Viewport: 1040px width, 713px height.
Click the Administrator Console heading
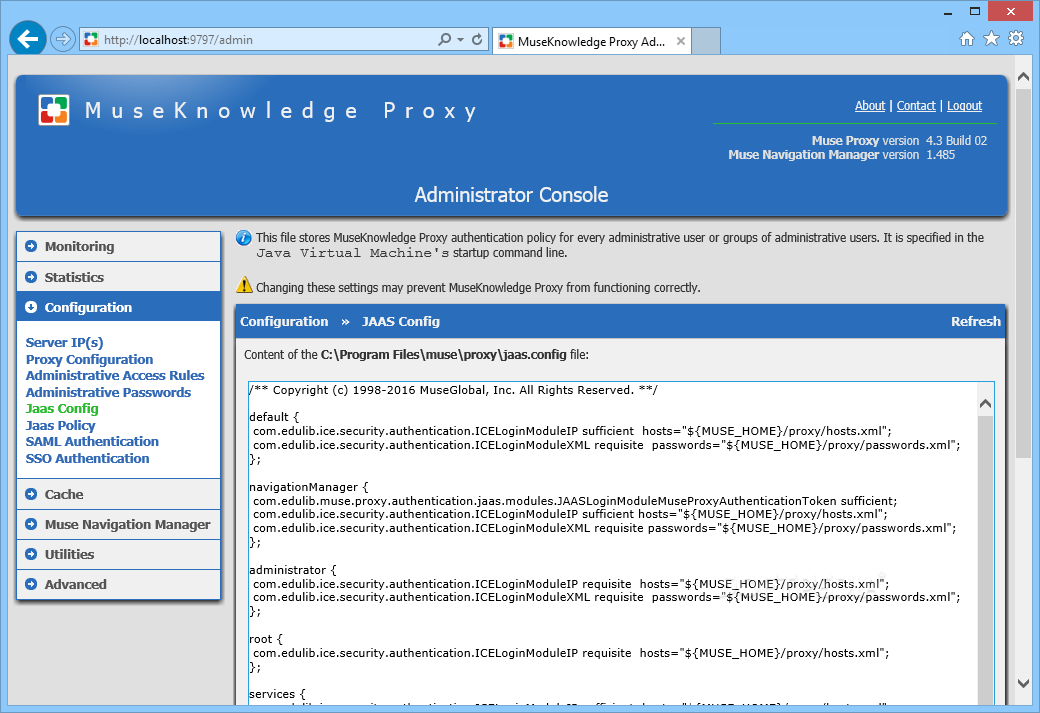tap(511, 194)
